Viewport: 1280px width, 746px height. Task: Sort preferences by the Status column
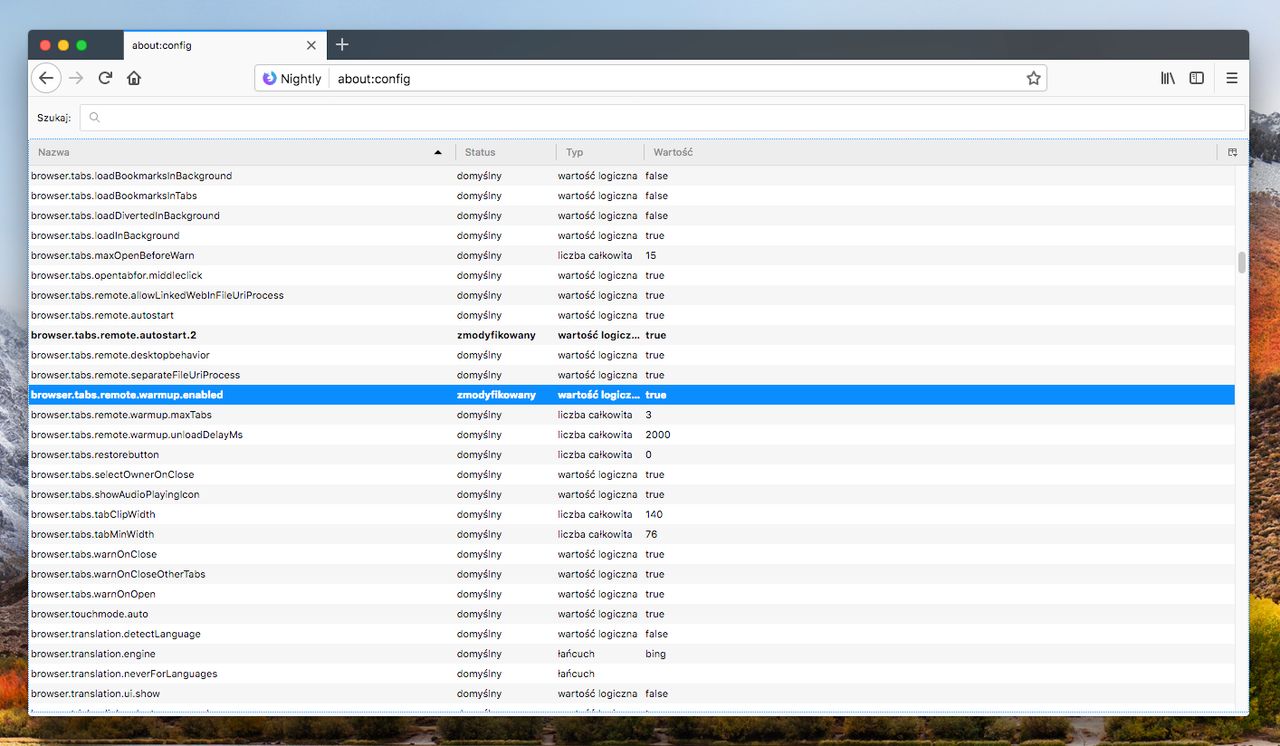(x=506, y=152)
